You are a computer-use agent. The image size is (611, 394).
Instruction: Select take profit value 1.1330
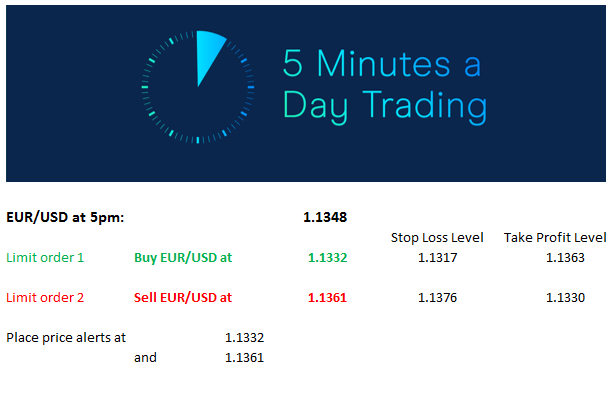[x=565, y=298]
